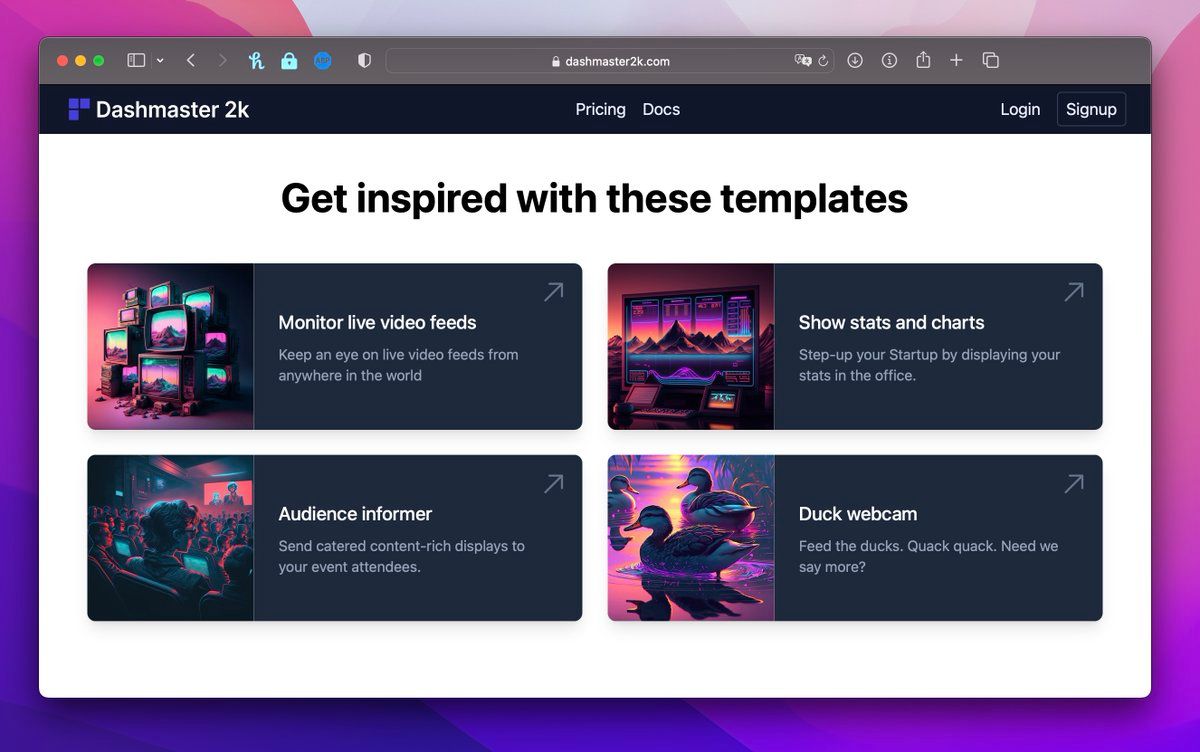This screenshot has width=1200, height=752.
Task: Open the Honey extension icon
Action: (x=256, y=61)
